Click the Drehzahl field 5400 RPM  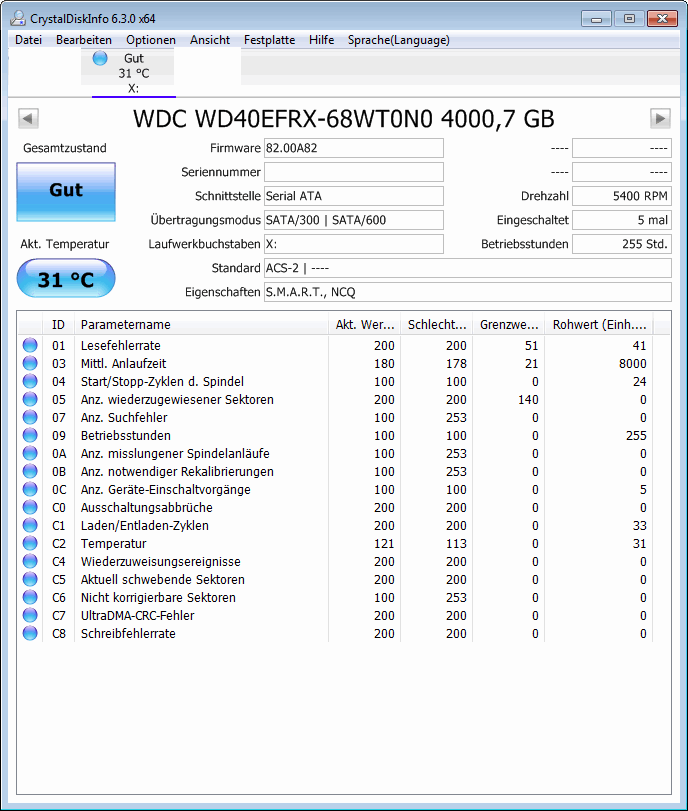tap(622, 196)
